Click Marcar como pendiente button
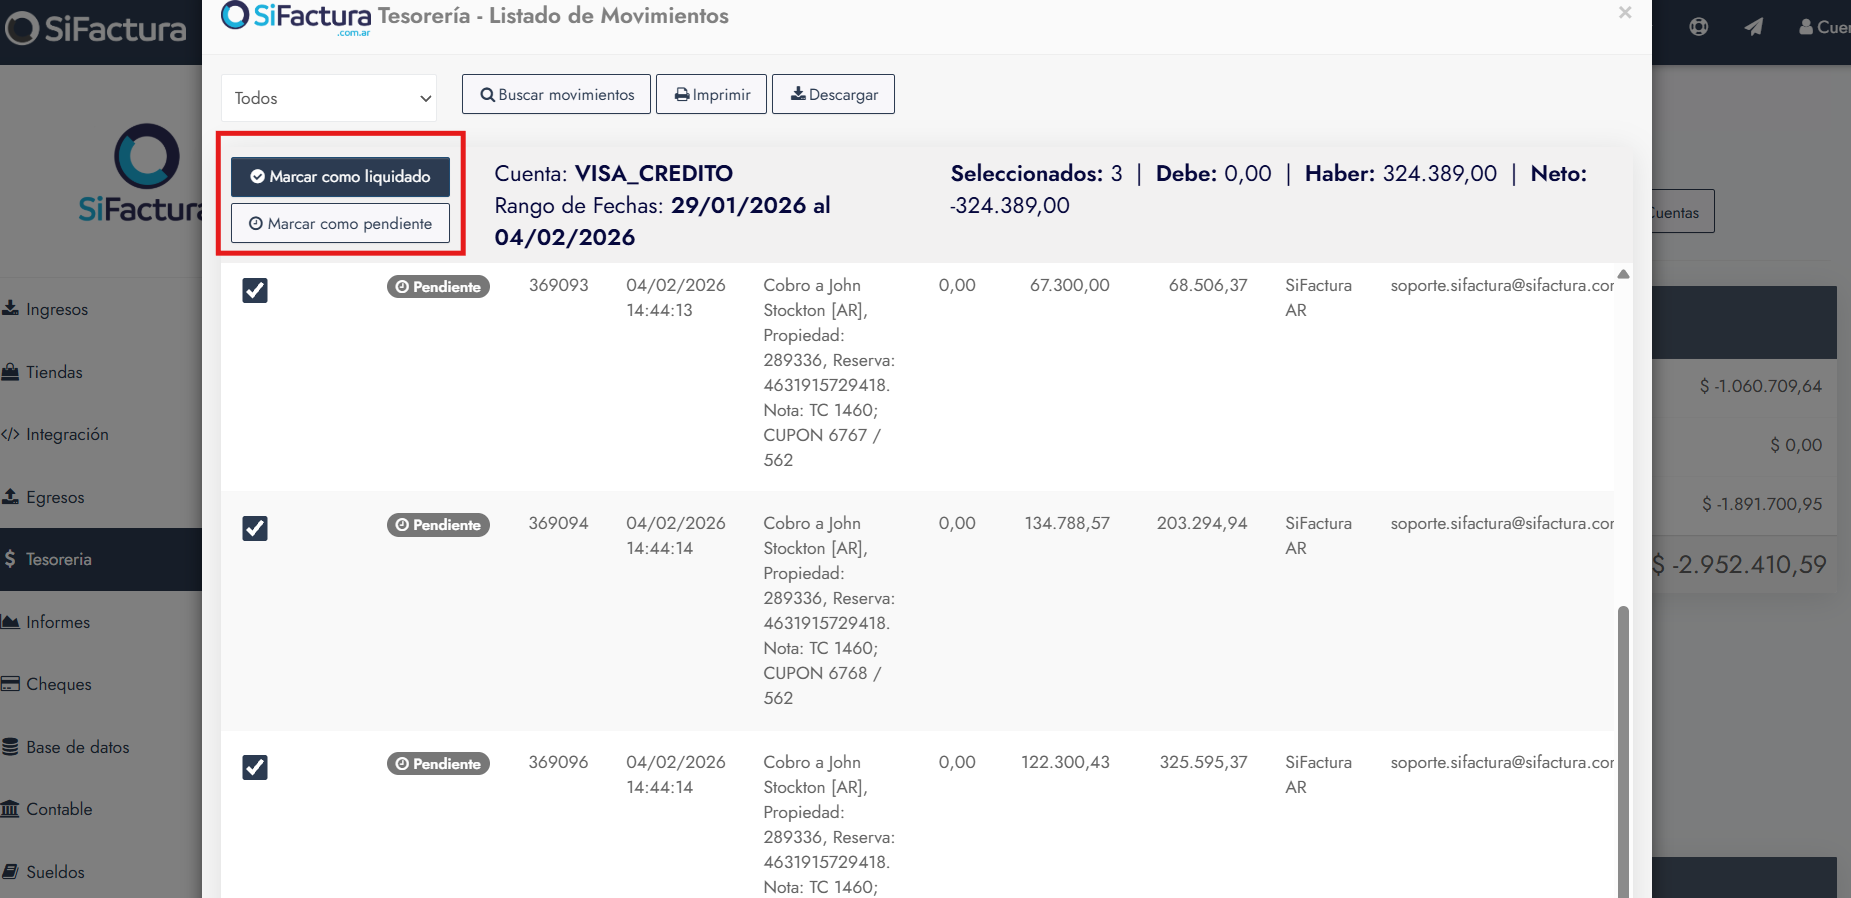The height and width of the screenshot is (898, 1851). pyautogui.click(x=340, y=224)
